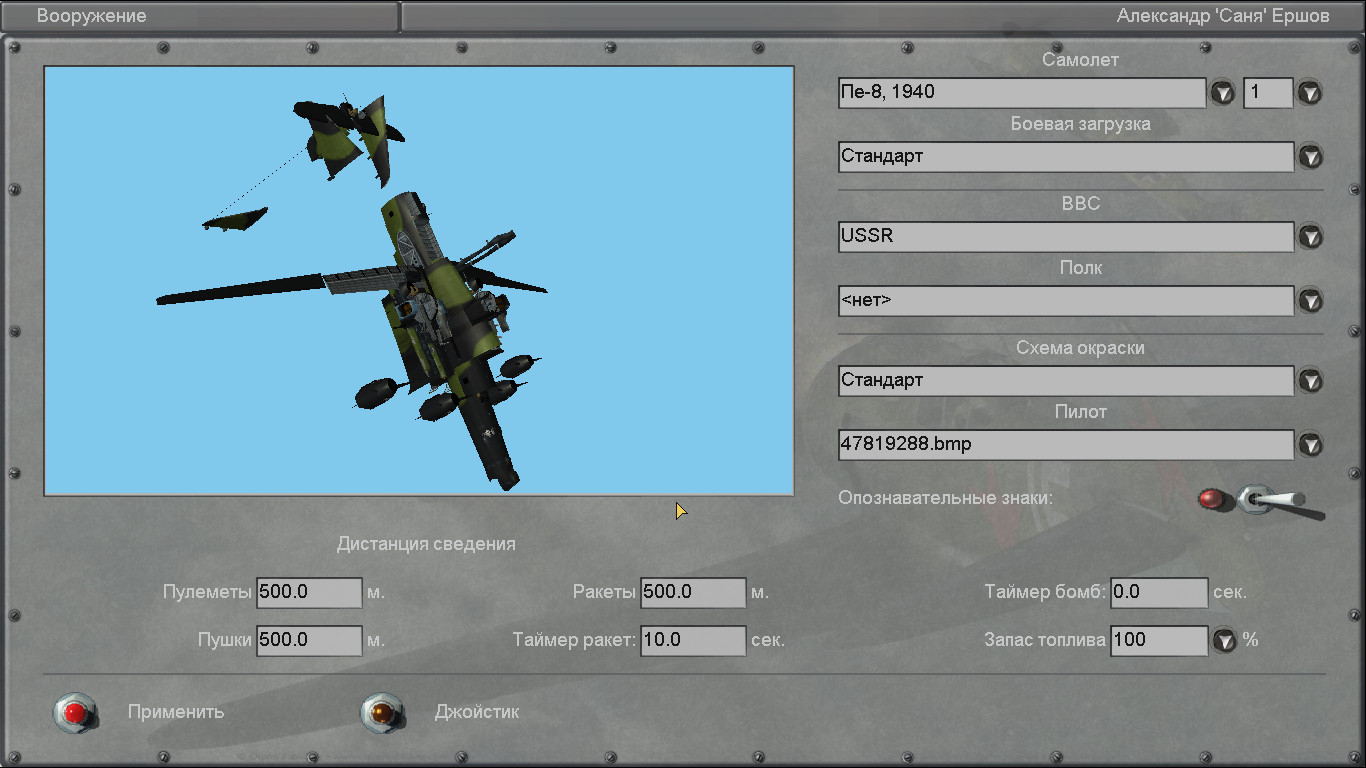
Task: Click the orange Джойстик button
Action: 382,713
